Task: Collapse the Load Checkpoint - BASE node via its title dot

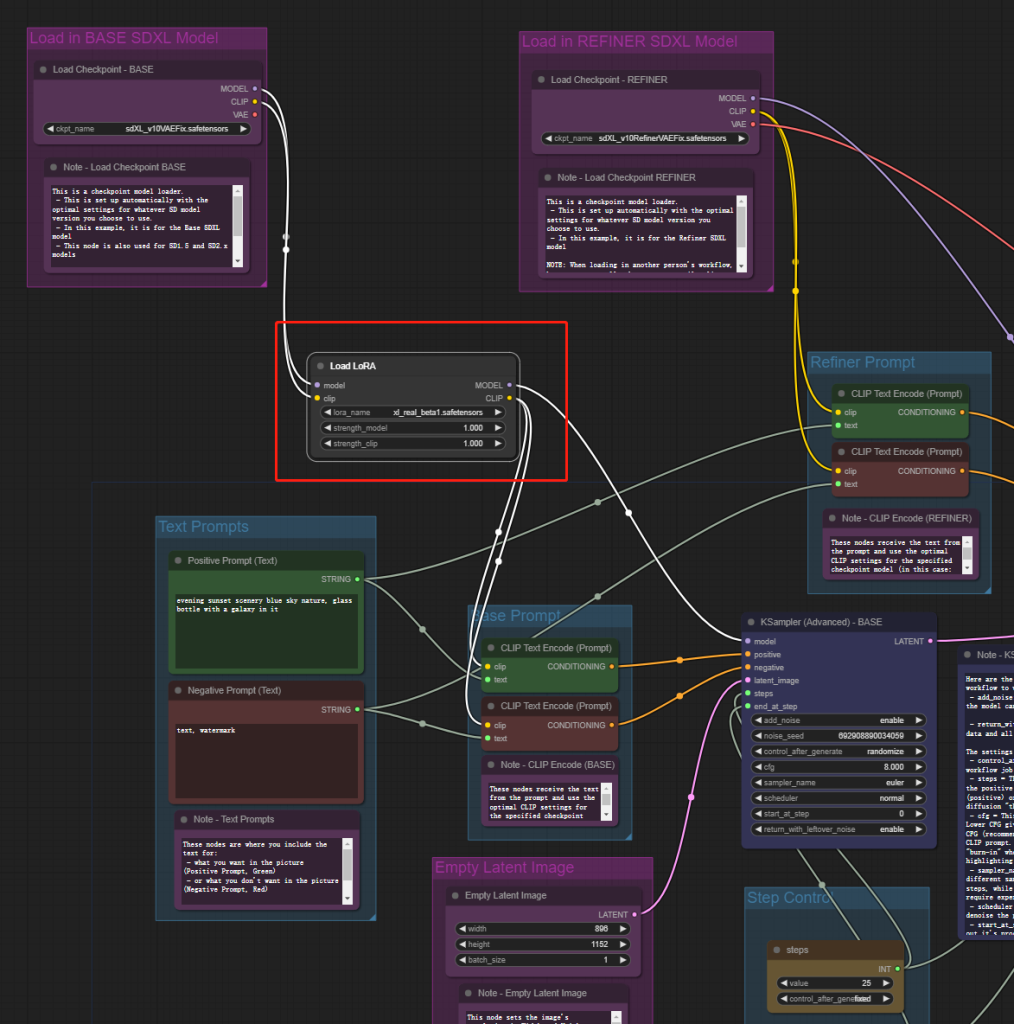Action: tap(43, 69)
